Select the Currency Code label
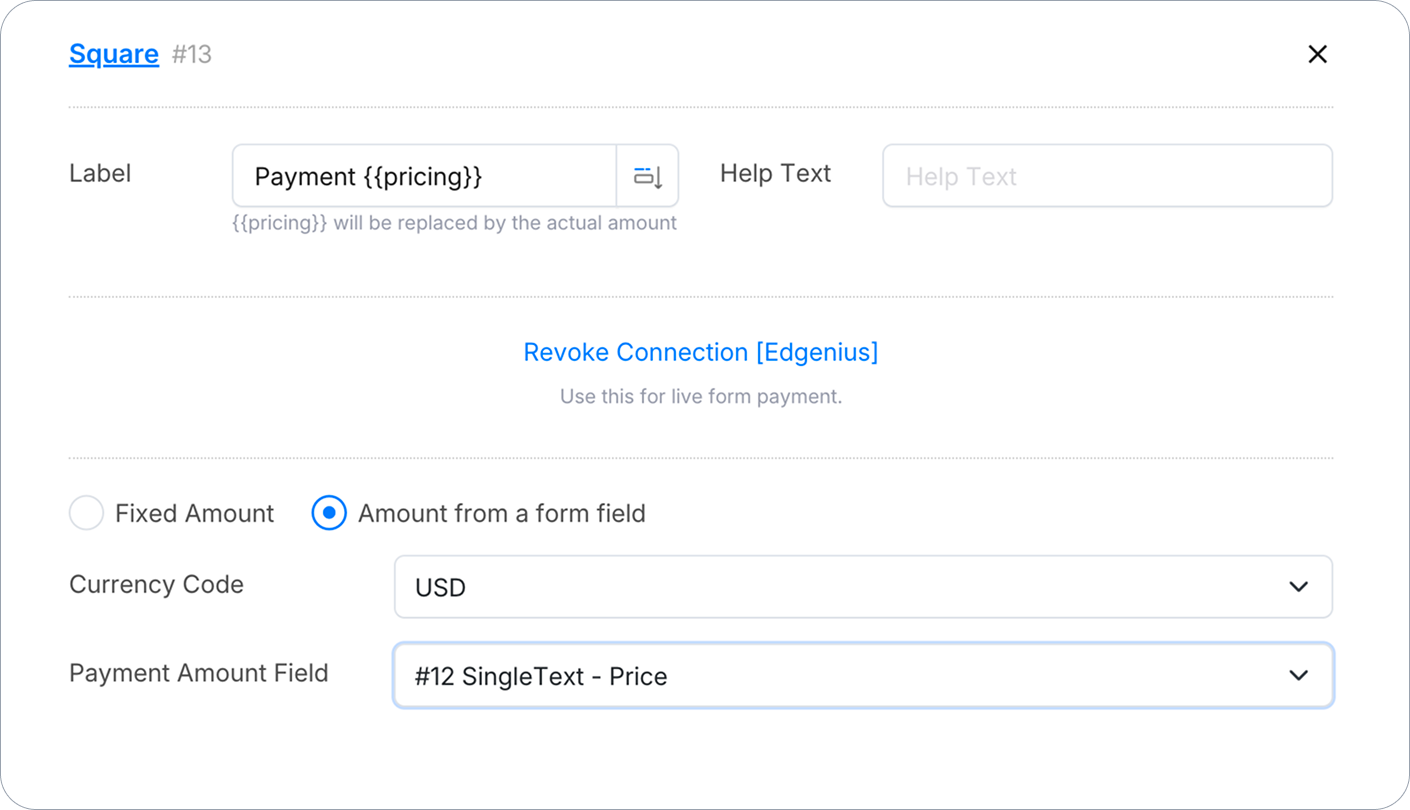Screen dimensions: 1410x810 [x=156, y=584]
